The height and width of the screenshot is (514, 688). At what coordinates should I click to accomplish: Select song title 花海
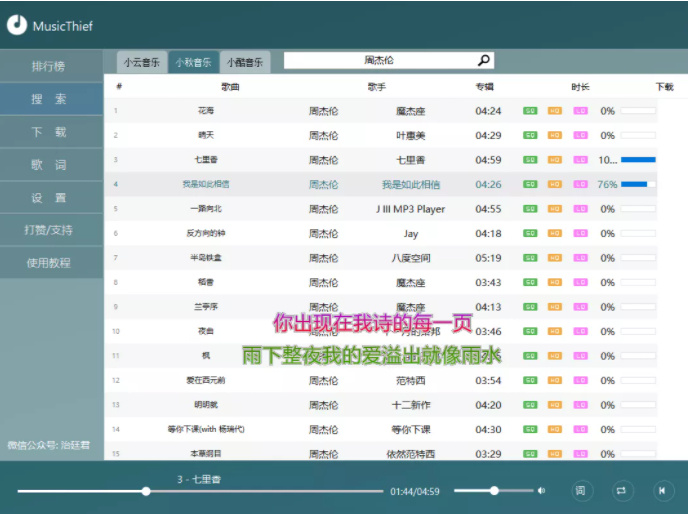click(x=206, y=111)
